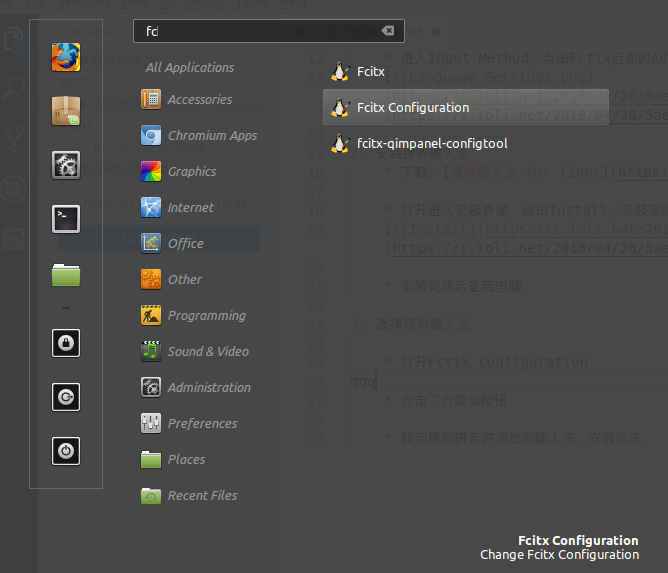Launch Terminal from the favorites sidebar
Viewport: 668px width, 573px height.
click(66, 219)
